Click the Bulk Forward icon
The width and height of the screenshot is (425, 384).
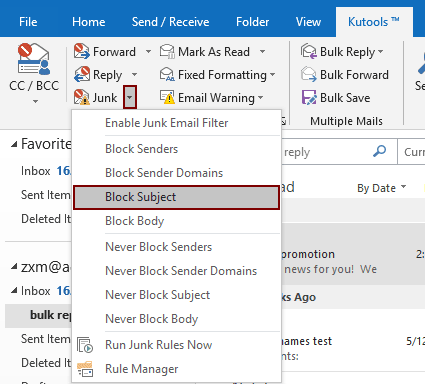pyautogui.click(x=309, y=74)
